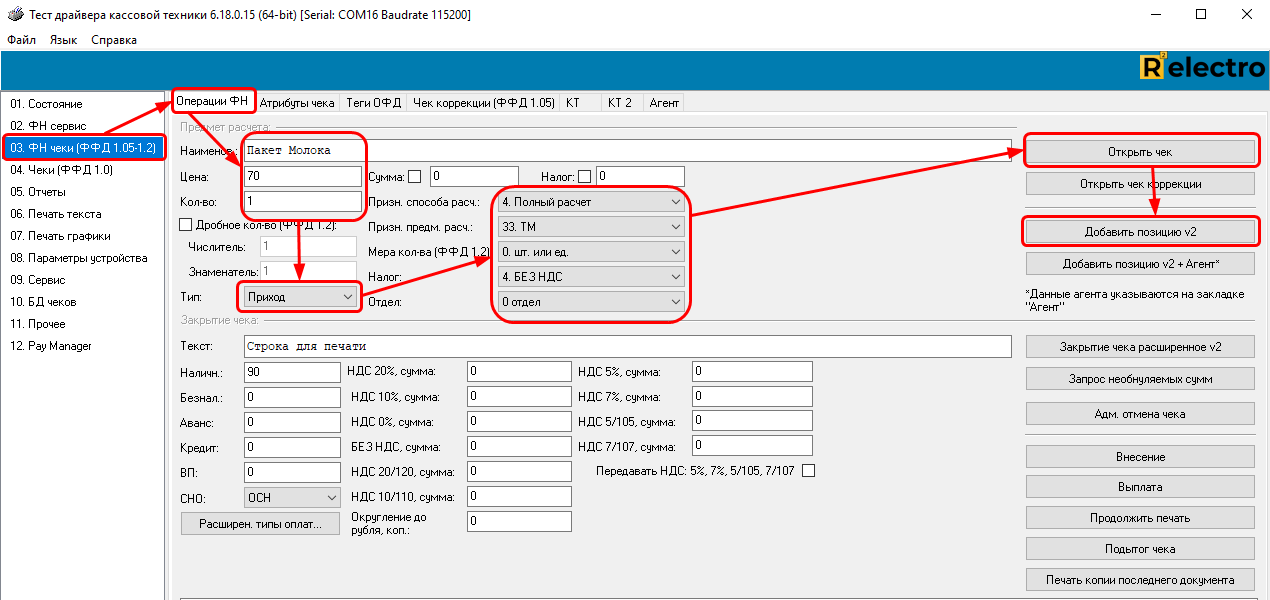The image size is (1270, 600).
Task: Click Добавить позицию v2 button
Action: pos(1140,232)
